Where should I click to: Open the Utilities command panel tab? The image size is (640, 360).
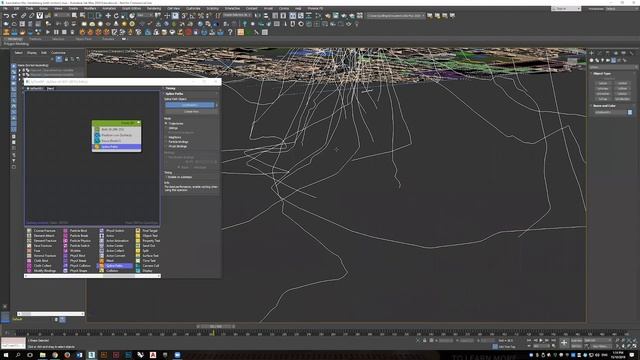point(631,53)
